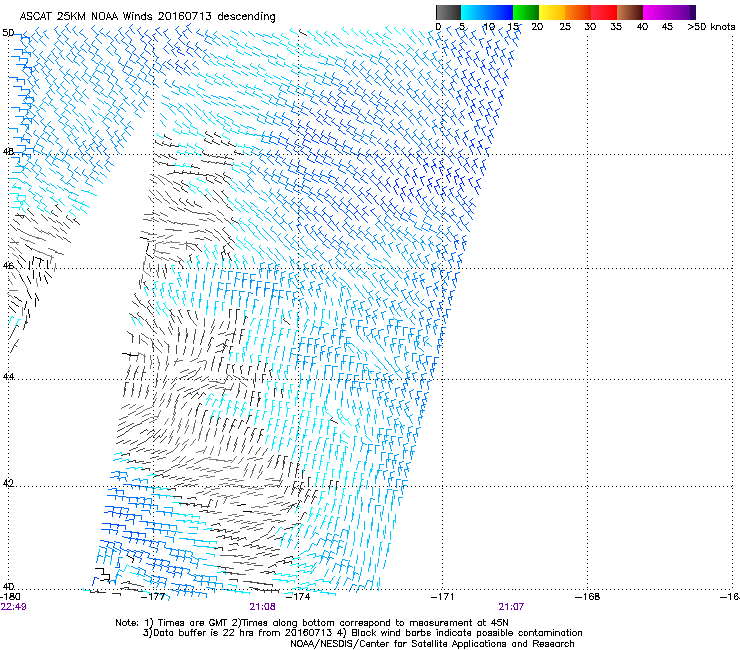Click the brown 35-40 knots legend swatch
740x650 pixels.
pos(630,12)
